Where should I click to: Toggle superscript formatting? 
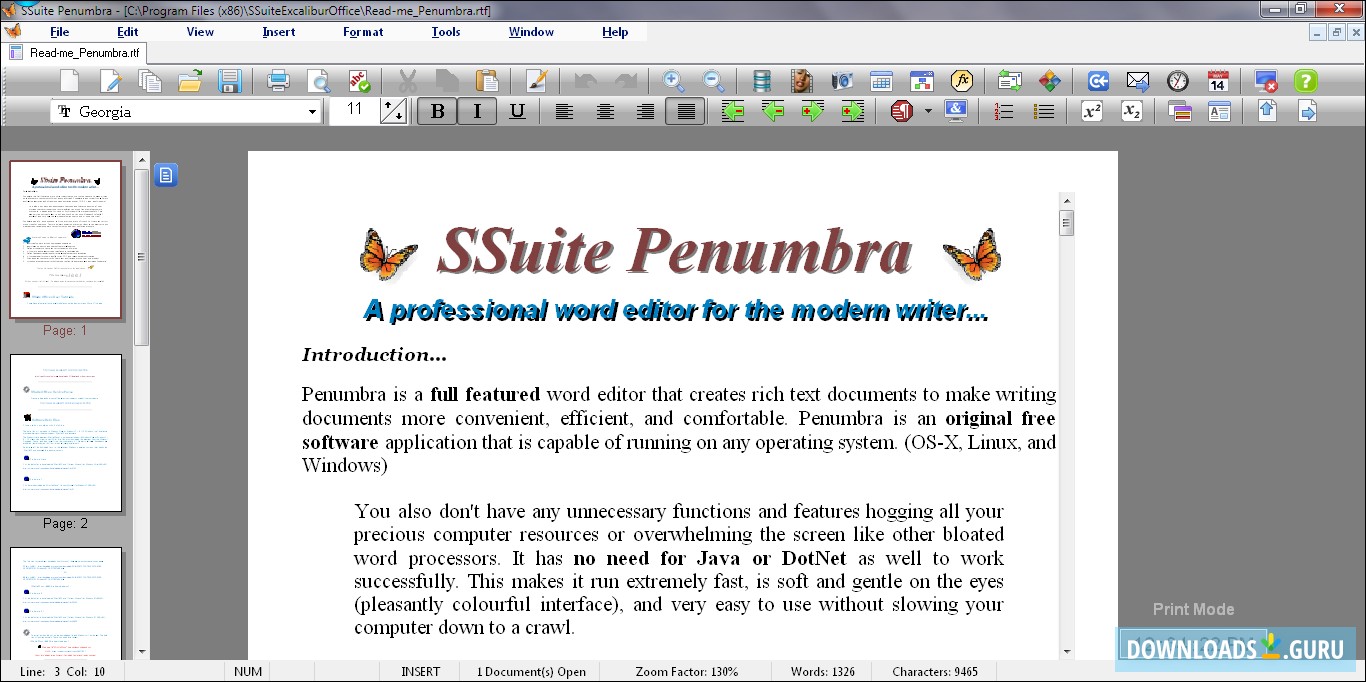pos(1089,111)
